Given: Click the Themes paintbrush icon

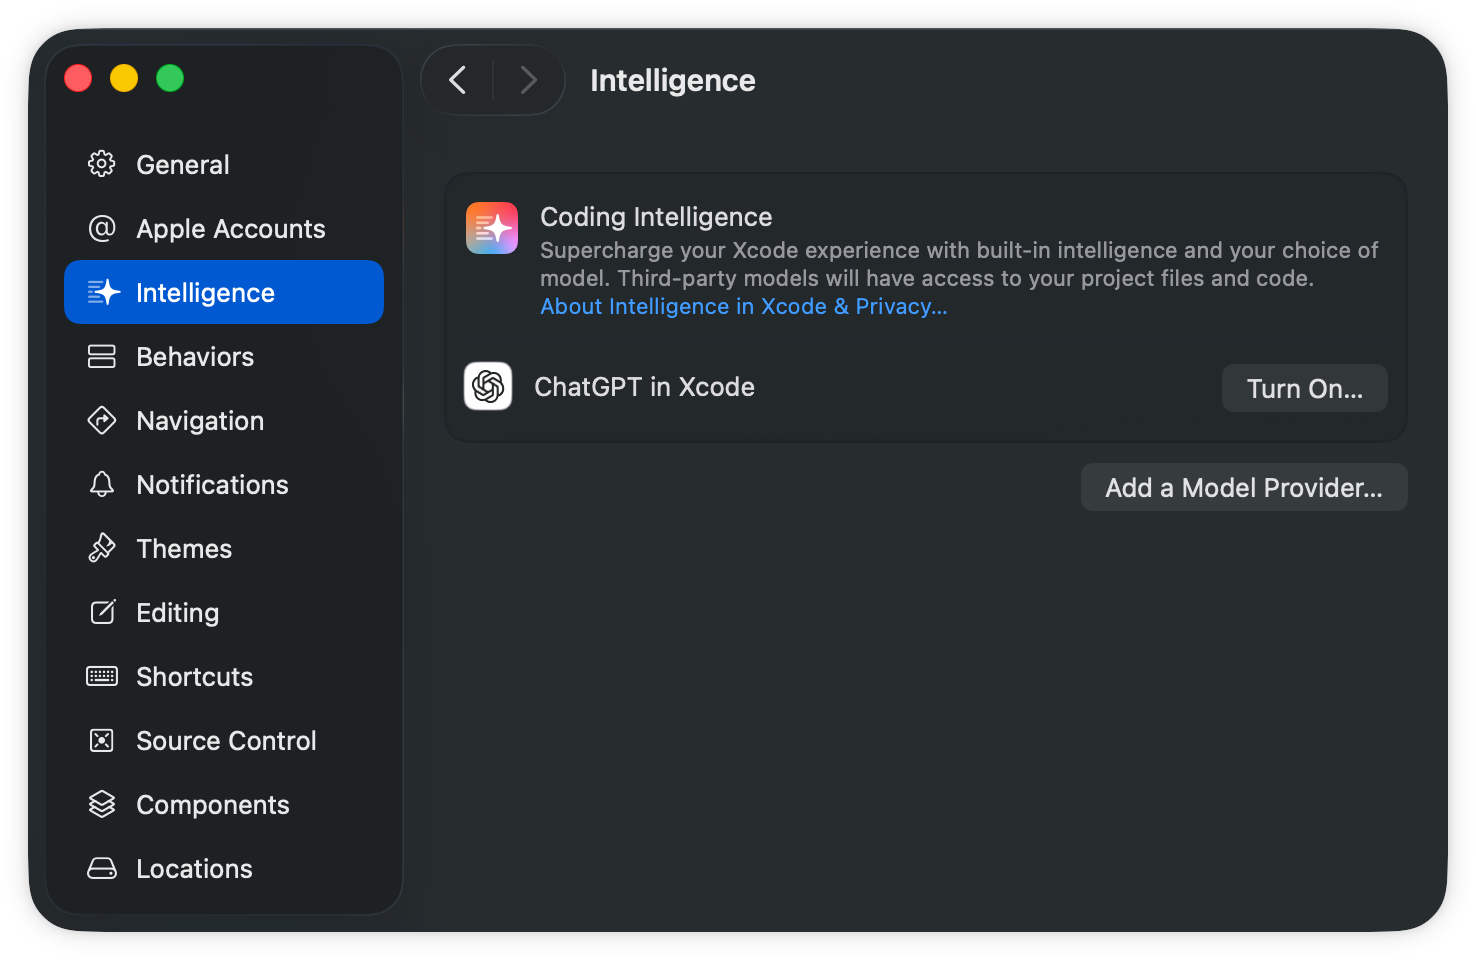Looking at the screenshot, I should click(x=101, y=548).
